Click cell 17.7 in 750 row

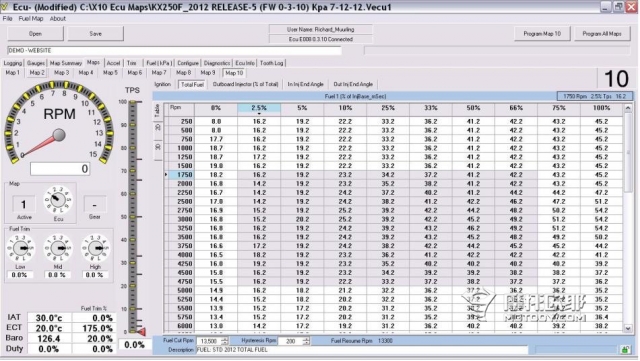[x=216, y=139]
